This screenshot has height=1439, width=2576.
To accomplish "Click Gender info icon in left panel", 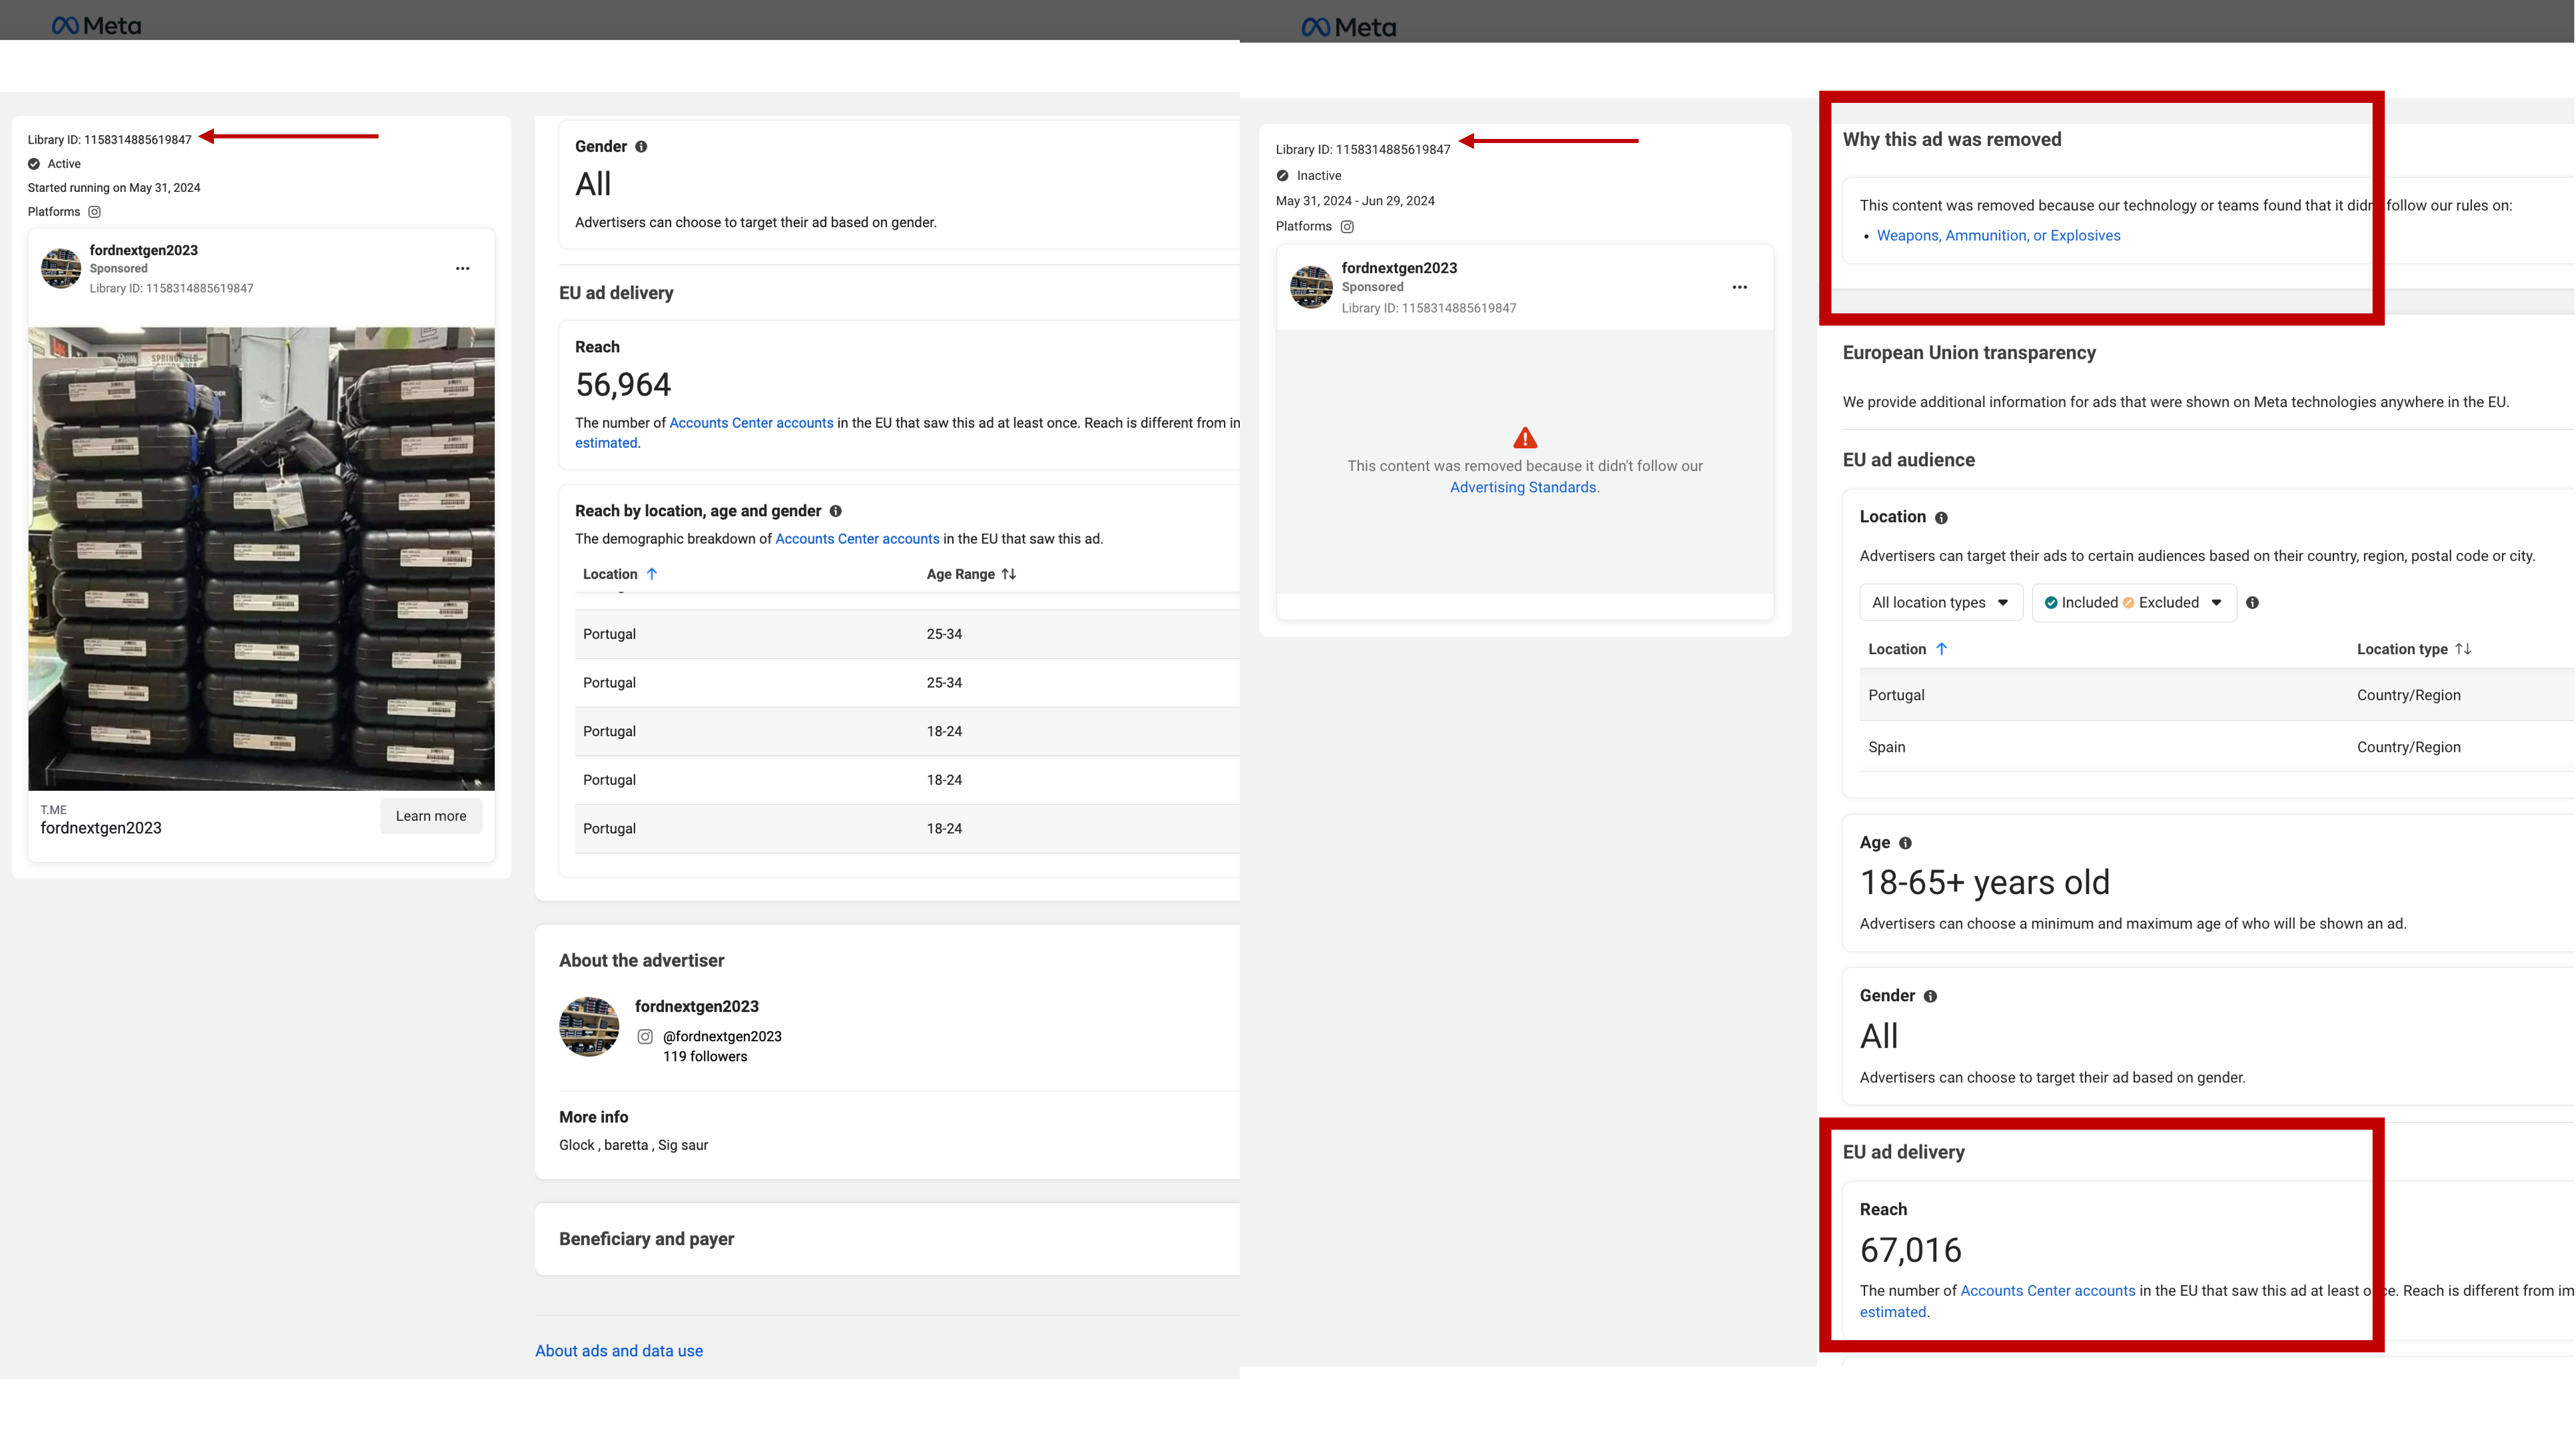I will coord(641,147).
